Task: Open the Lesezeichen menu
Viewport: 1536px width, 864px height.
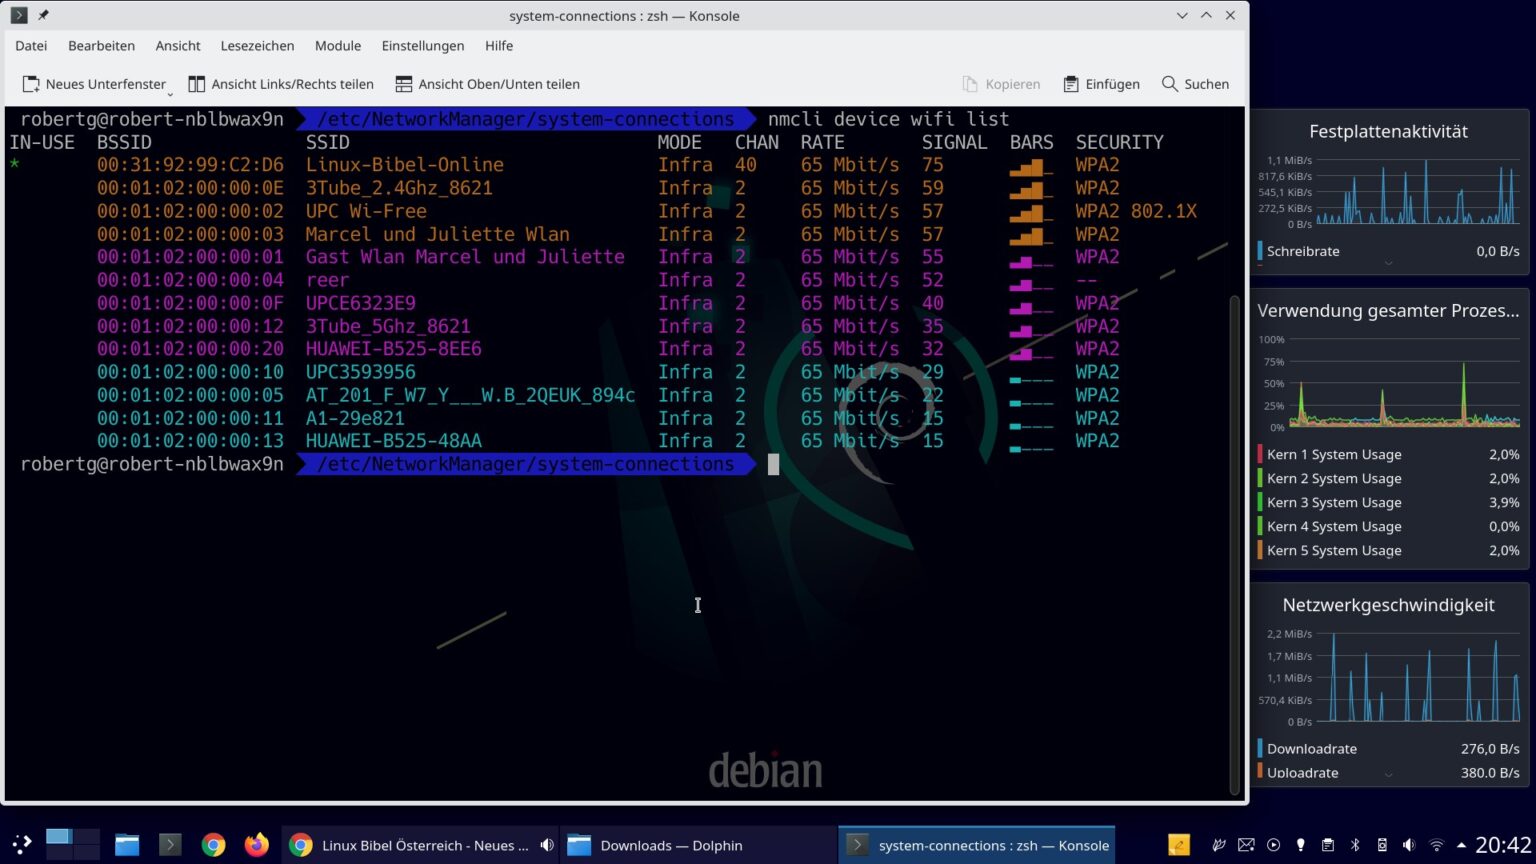Action: pos(257,46)
